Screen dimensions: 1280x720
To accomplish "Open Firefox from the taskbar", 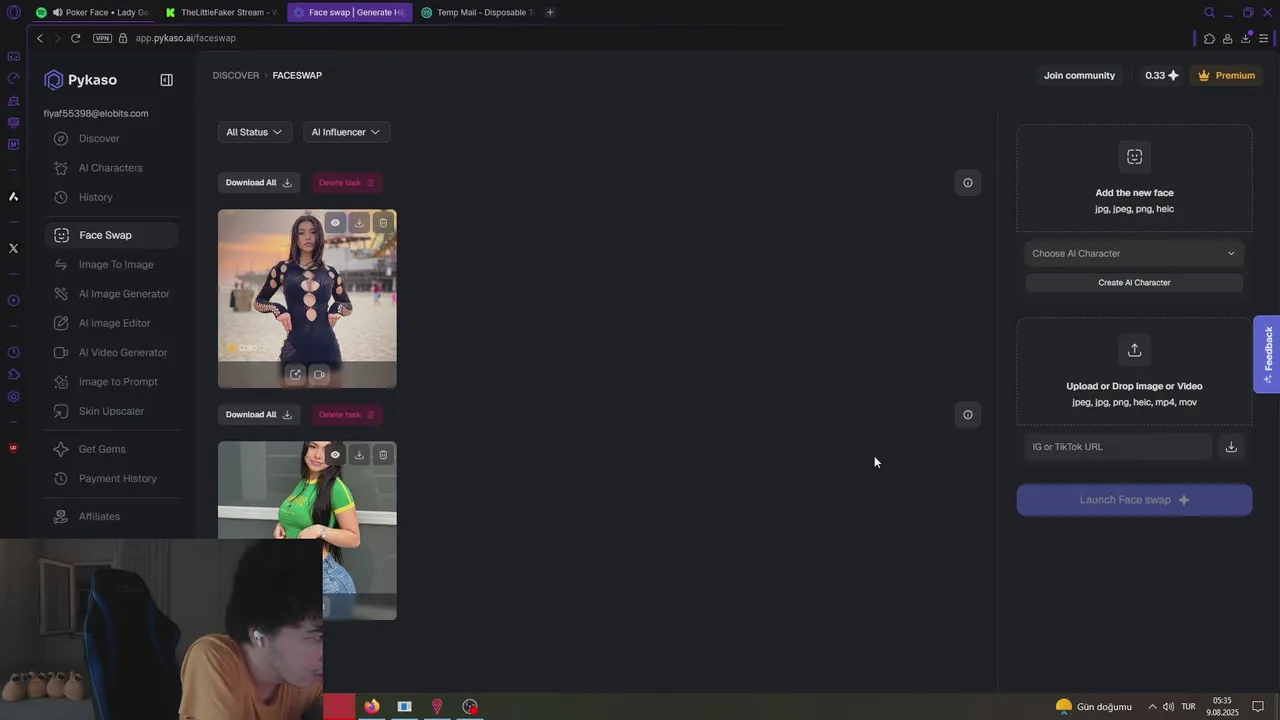I will point(372,706).
